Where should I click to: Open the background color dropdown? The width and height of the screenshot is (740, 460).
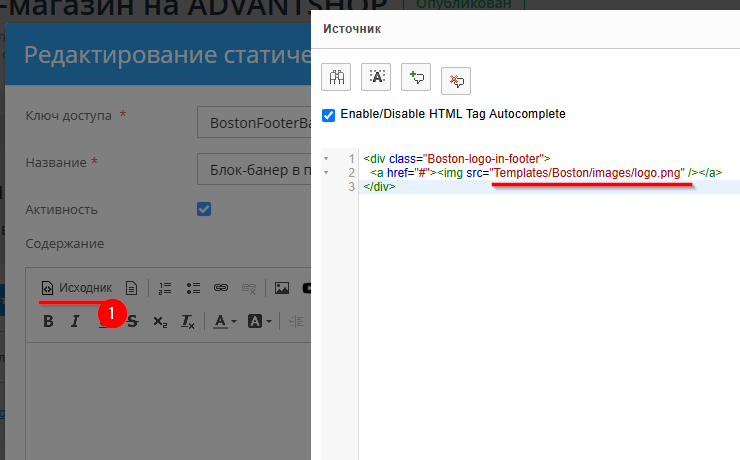[259, 321]
